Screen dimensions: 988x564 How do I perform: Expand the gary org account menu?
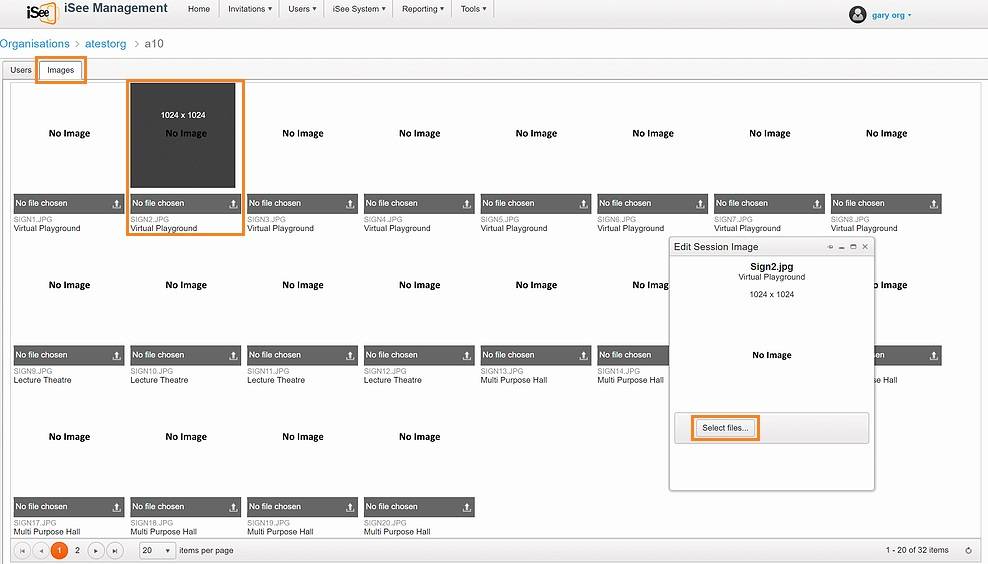[x=892, y=15]
